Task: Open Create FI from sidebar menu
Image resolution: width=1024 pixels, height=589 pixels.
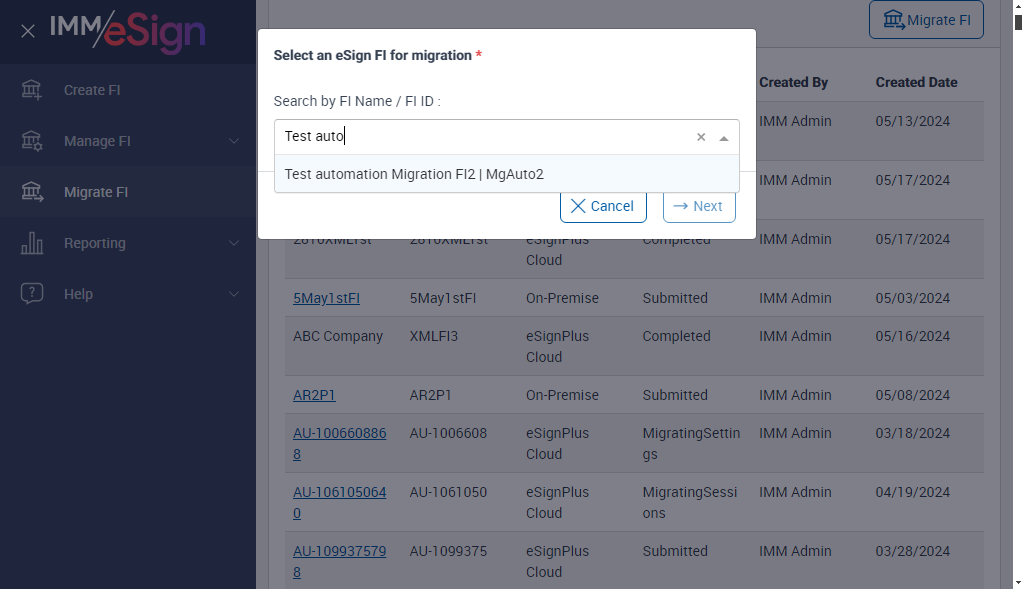Action: (92, 90)
